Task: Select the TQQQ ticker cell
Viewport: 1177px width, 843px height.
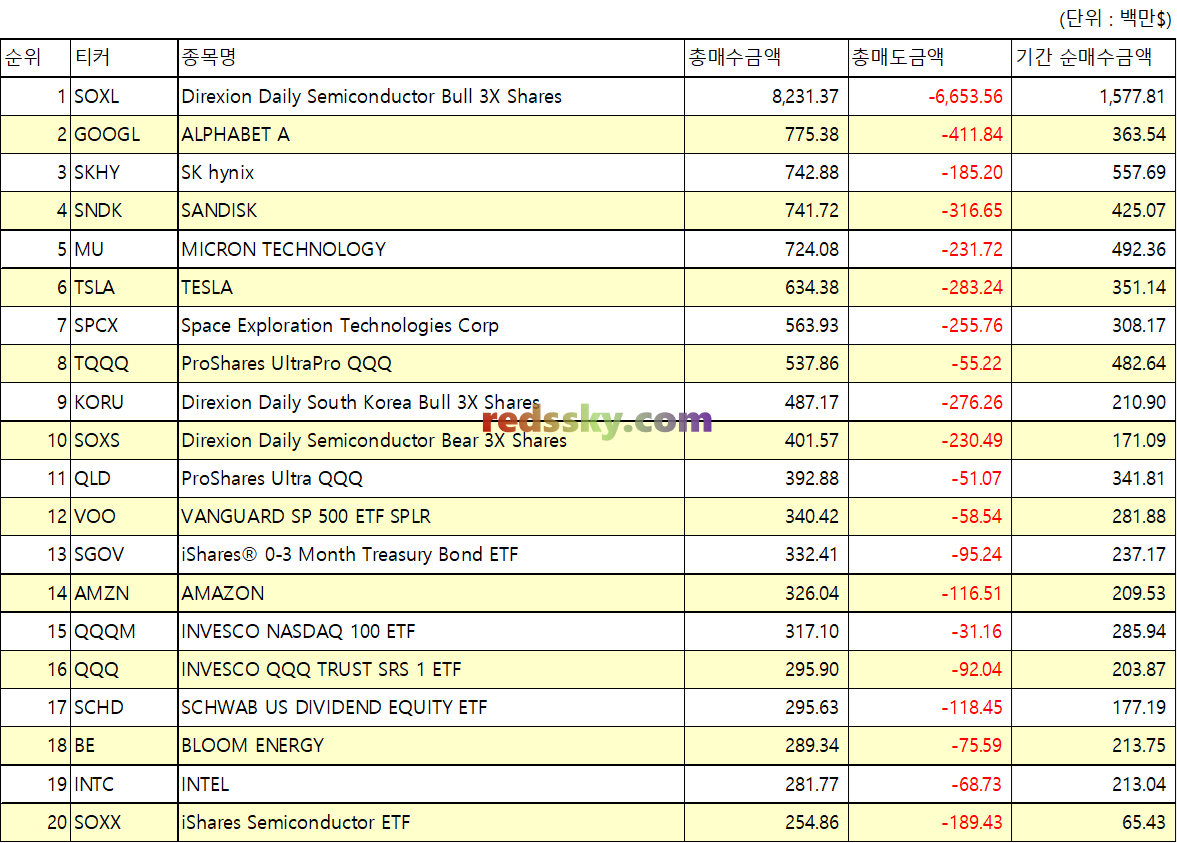Action: (124, 364)
